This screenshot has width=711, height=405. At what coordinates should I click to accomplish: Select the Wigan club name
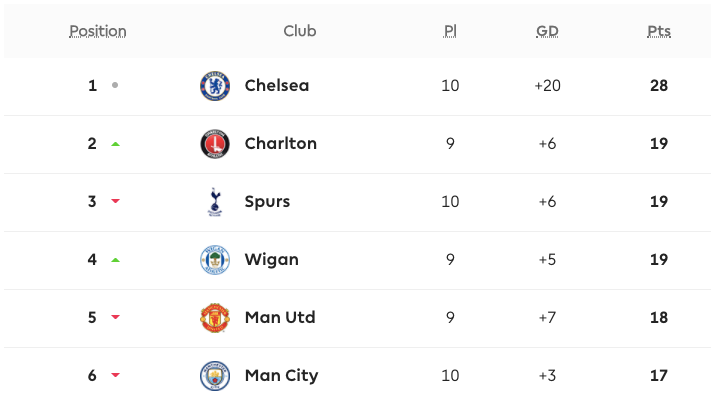[271, 260]
